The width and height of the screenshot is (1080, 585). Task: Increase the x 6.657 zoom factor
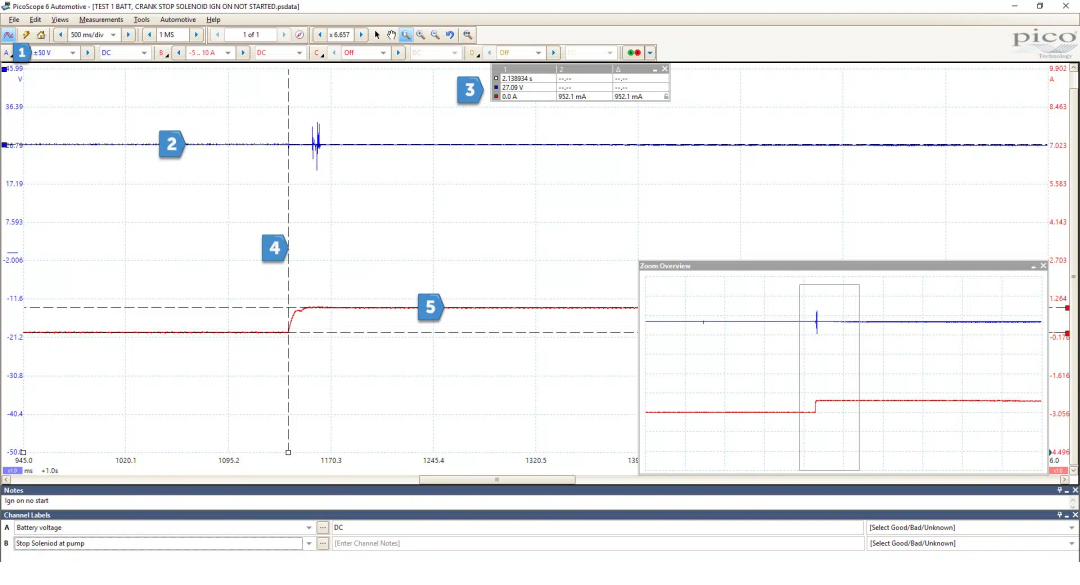[x=362, y=34]
